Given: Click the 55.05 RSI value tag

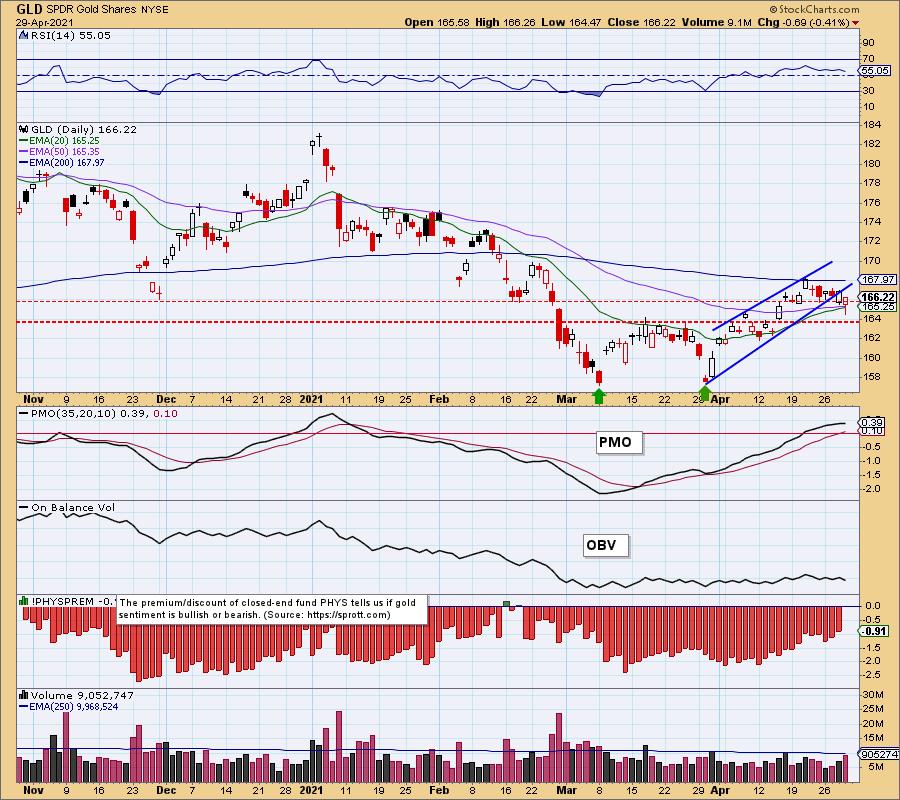Looking at the screenshot, I should (x=875, y=71).
